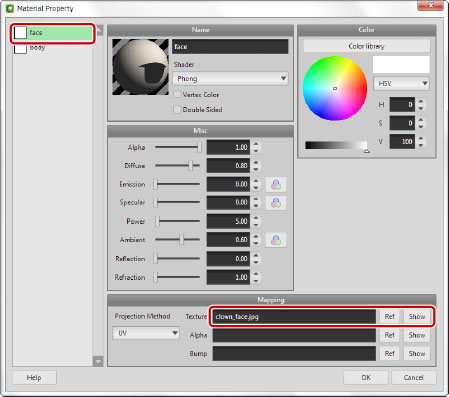
Task: Toggle the Double Sided checkbox
Action: pyautogui.click(x=177, y=110)
